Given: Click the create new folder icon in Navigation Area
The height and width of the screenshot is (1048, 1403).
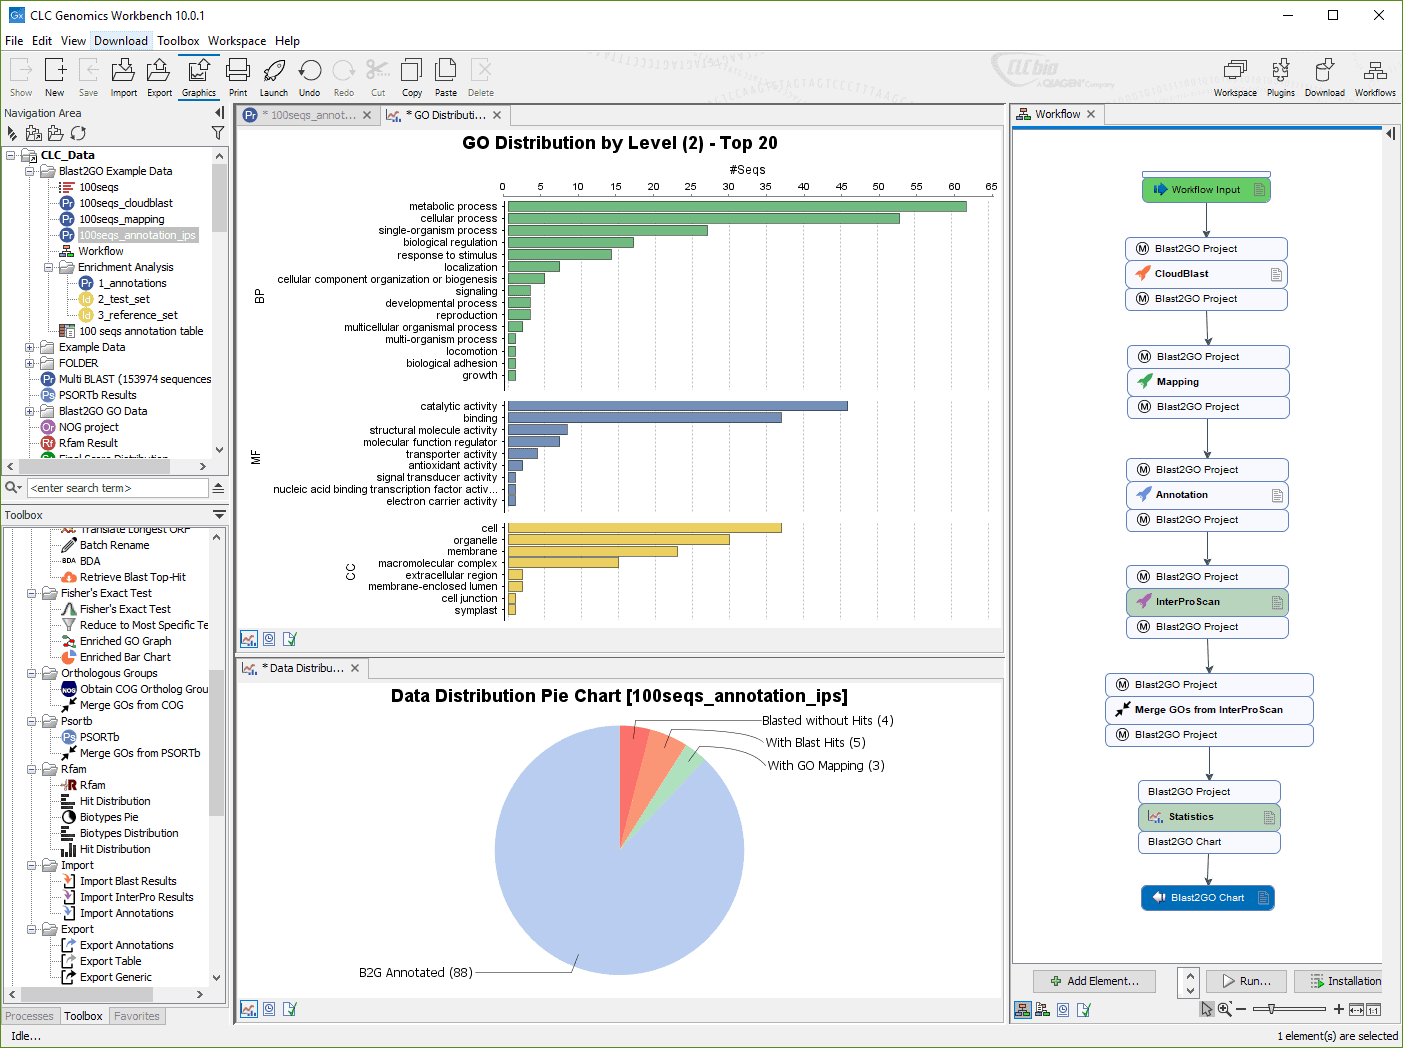Looking at the screenshot, I should (56, 133).
